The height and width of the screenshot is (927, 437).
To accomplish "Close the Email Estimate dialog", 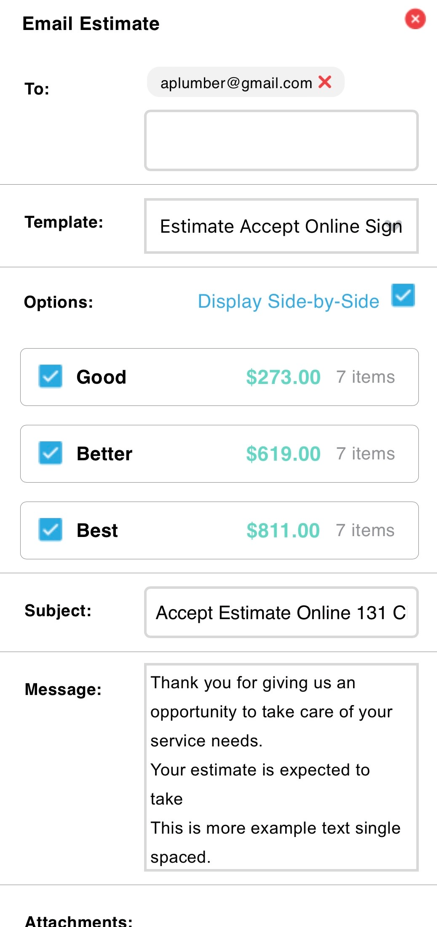I will click(415, 19).
